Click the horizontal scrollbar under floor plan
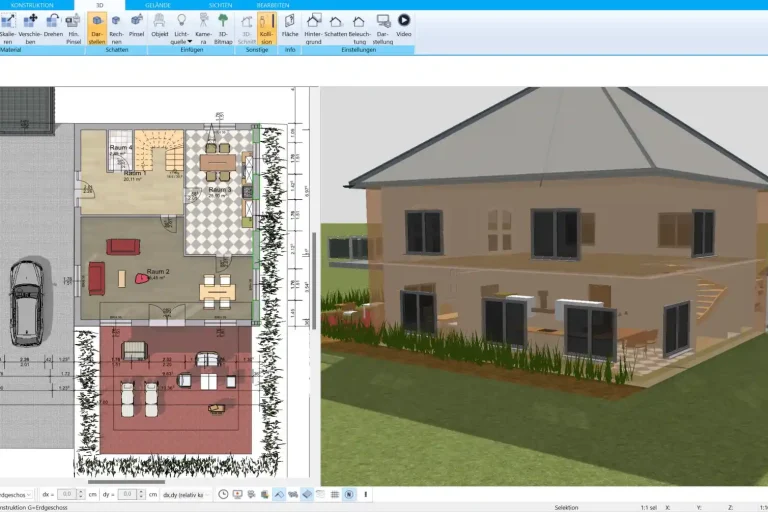 (126, 482)
